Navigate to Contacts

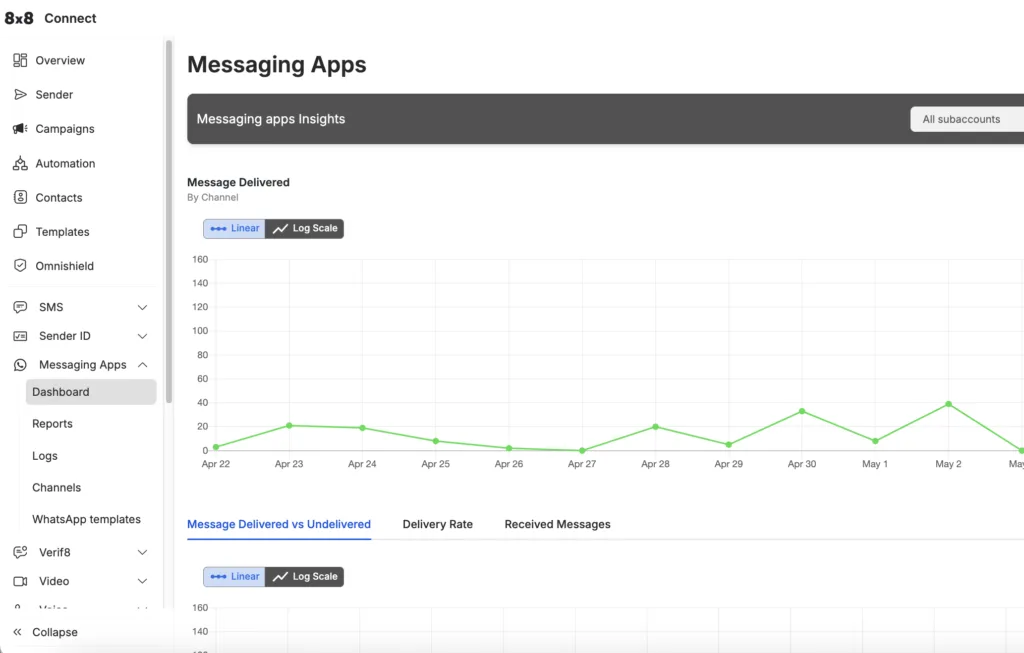(x=59, y=198)
